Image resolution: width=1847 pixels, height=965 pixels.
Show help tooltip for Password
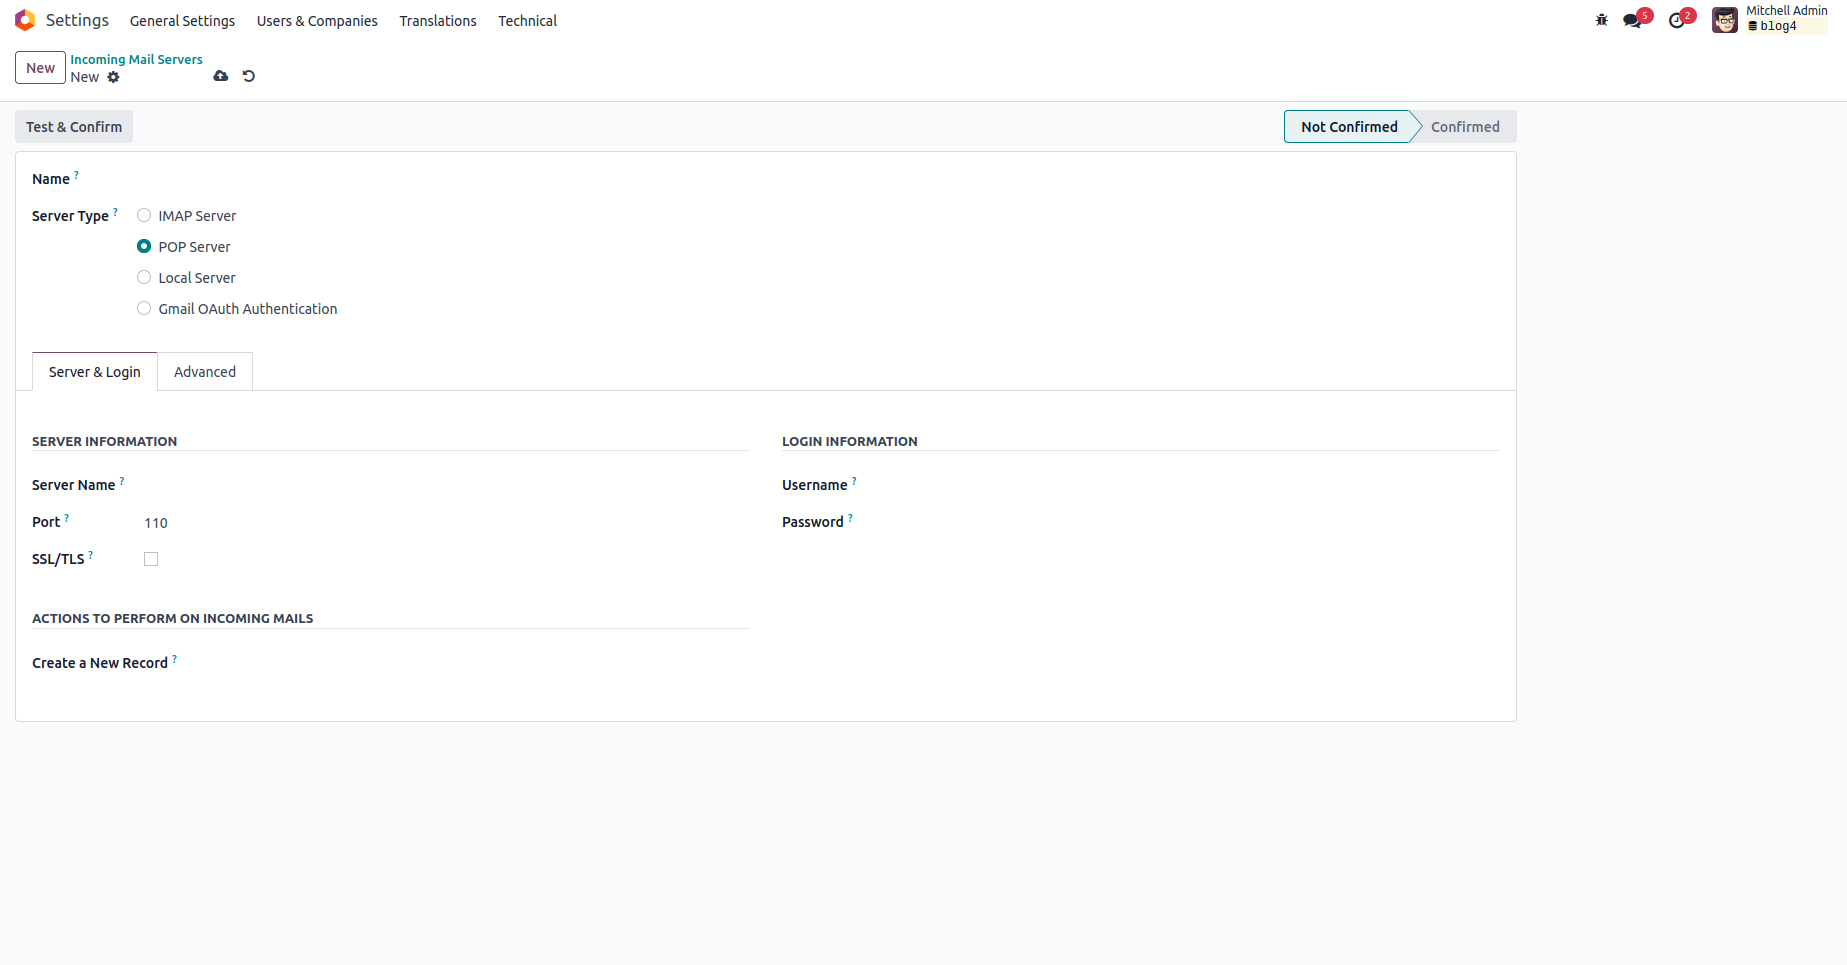tap(850, 518)
